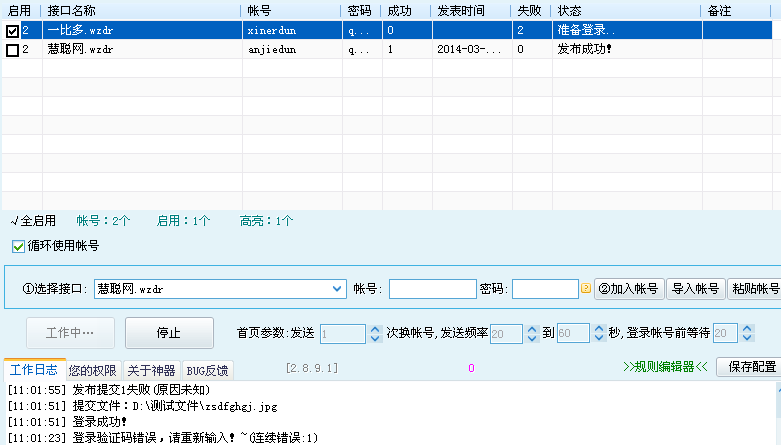The image size is (781, 445).
Task: Select the 一比多.wzdr interface name cell
Action: 142,30
